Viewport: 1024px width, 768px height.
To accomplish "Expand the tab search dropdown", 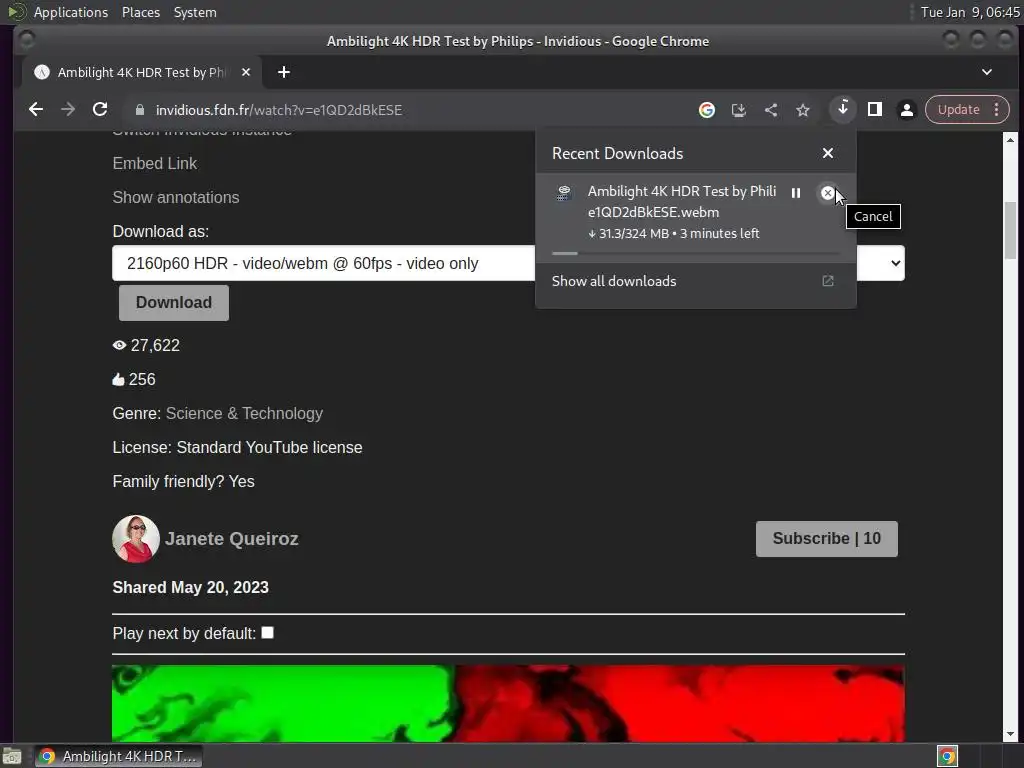I will pyautogui.click(x=987, y=72).
